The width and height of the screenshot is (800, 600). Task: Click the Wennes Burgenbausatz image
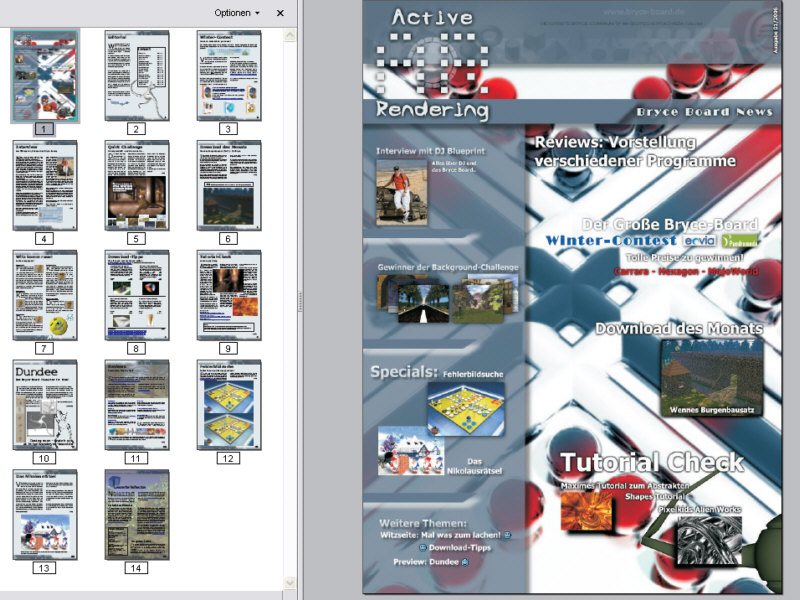(x=712, y=378)
